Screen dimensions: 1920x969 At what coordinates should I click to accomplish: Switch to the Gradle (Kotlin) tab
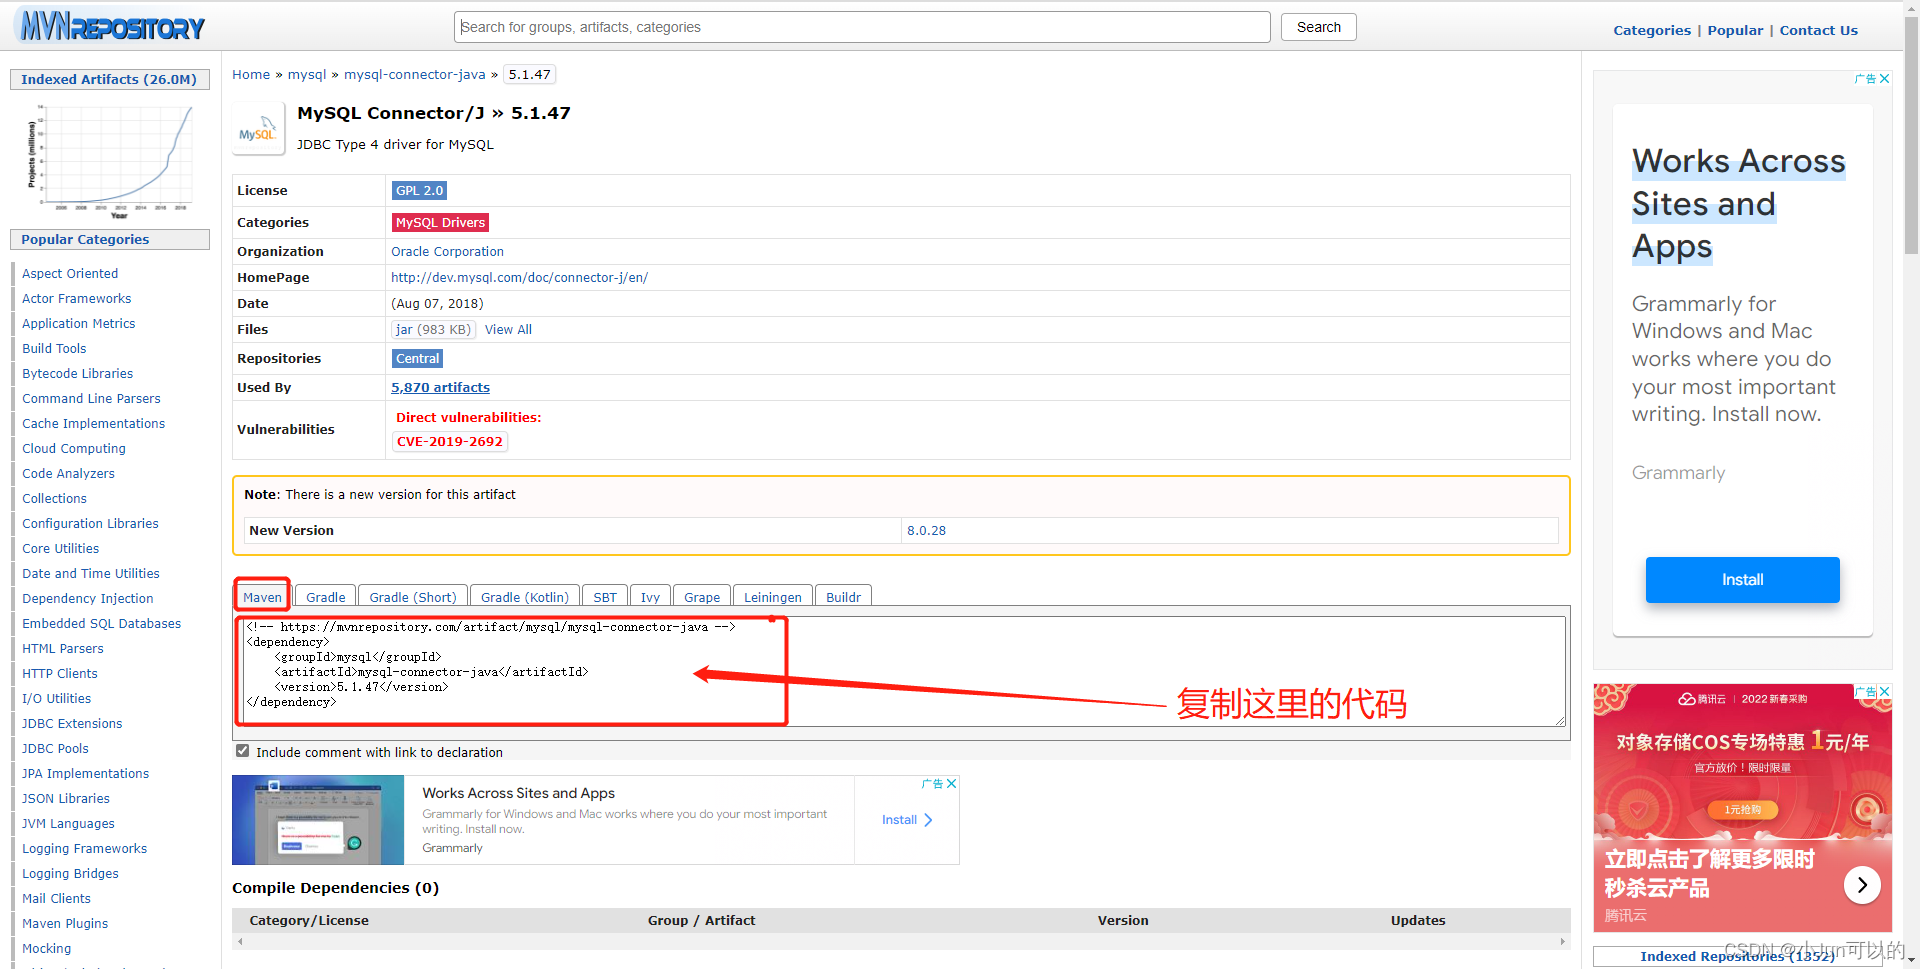[x=525, y=597]
